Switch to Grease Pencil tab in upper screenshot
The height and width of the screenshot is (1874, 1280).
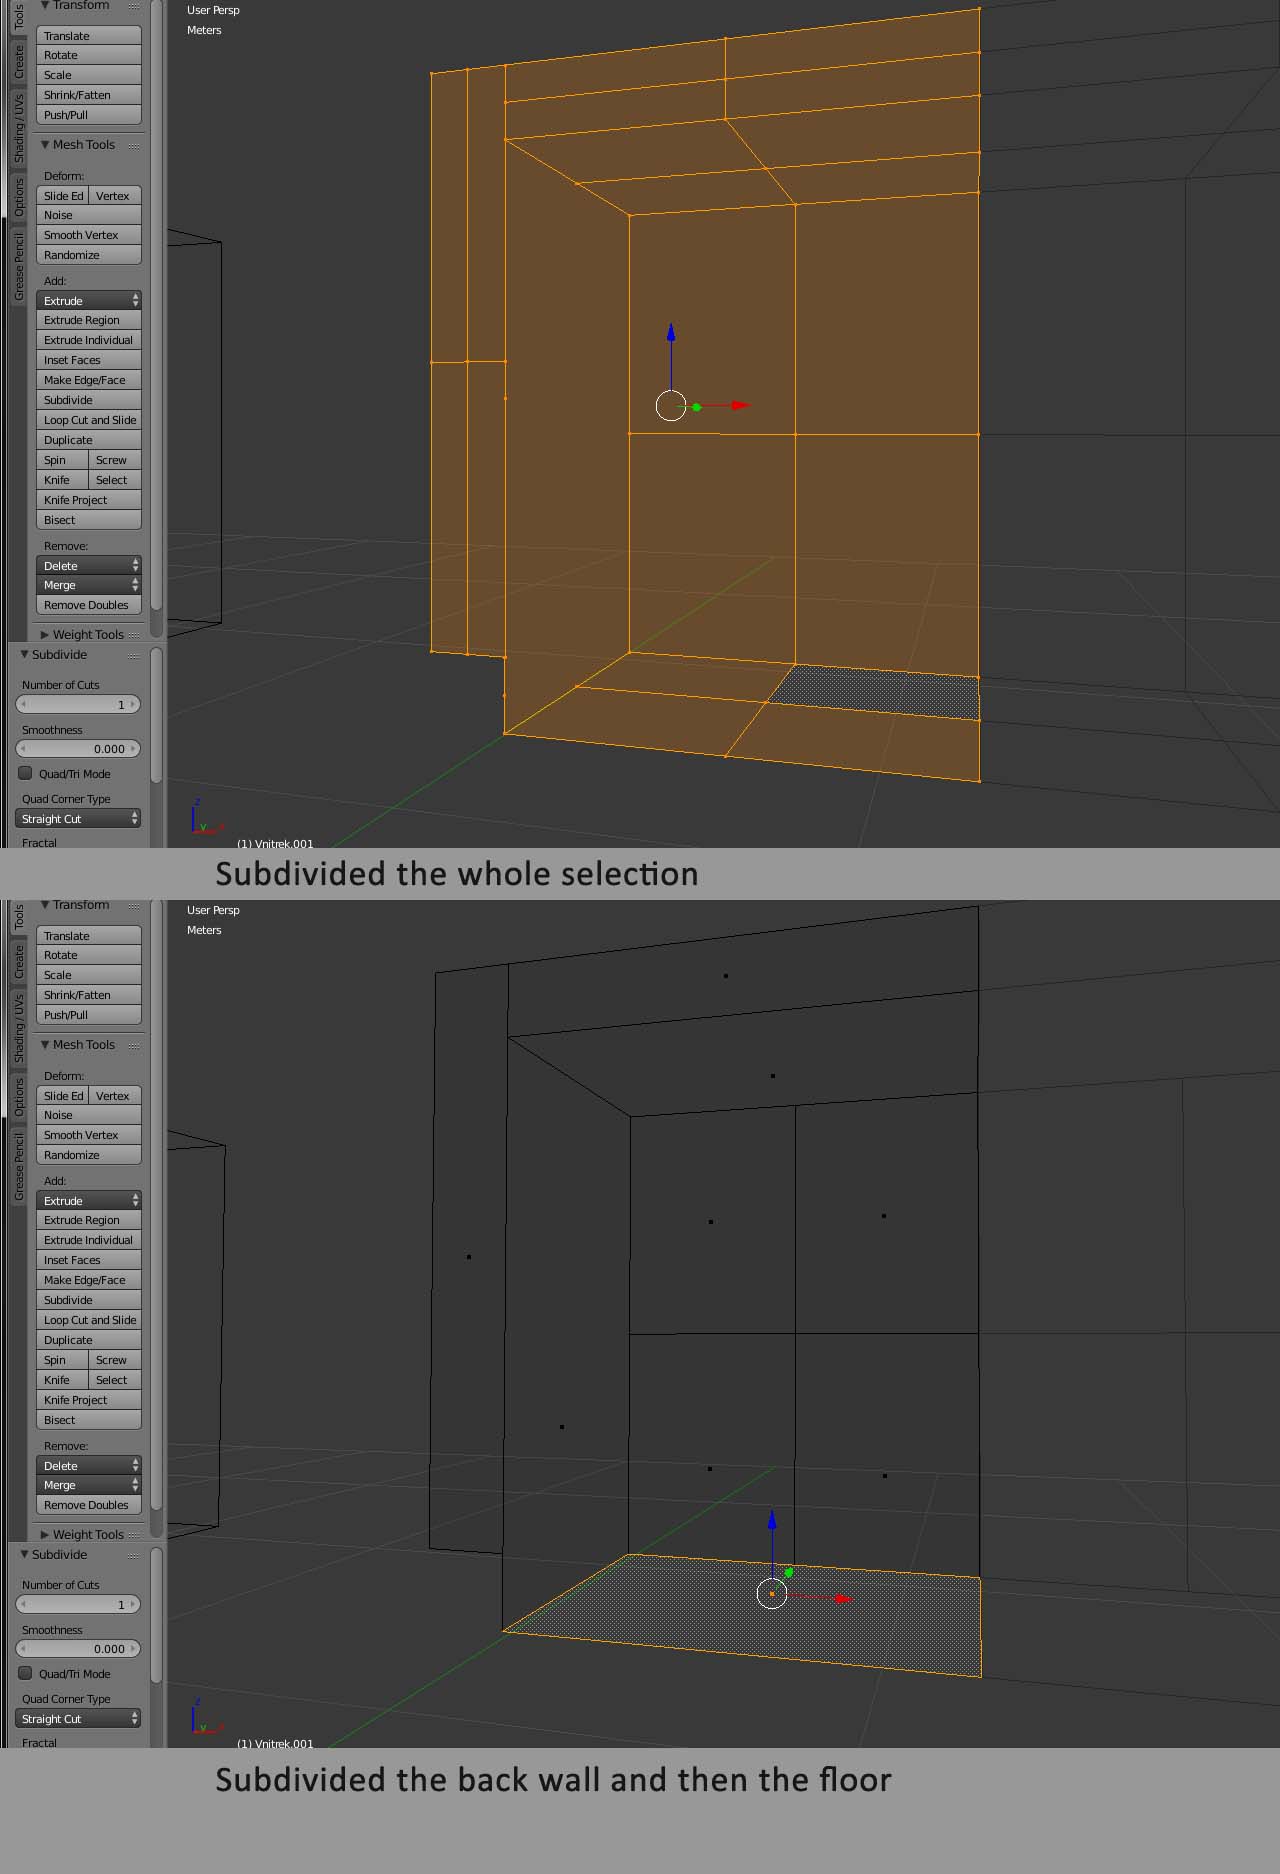(18, 266)
